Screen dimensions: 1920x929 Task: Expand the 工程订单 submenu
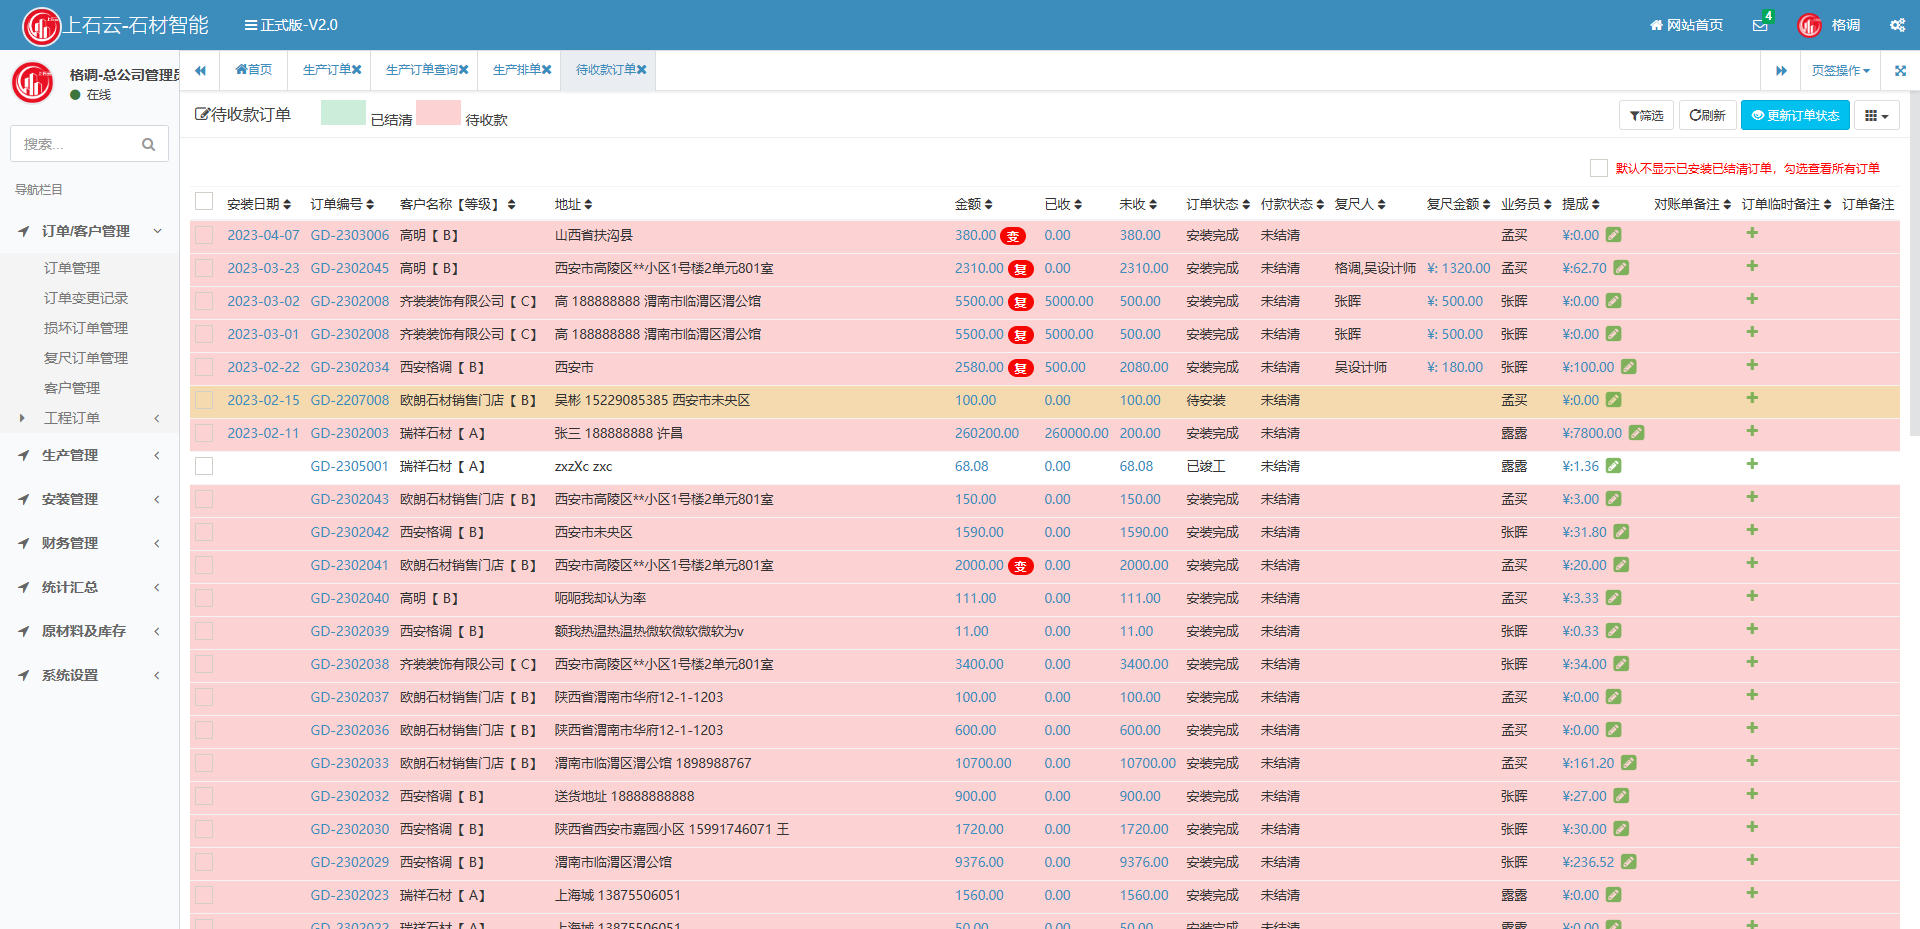90,418
